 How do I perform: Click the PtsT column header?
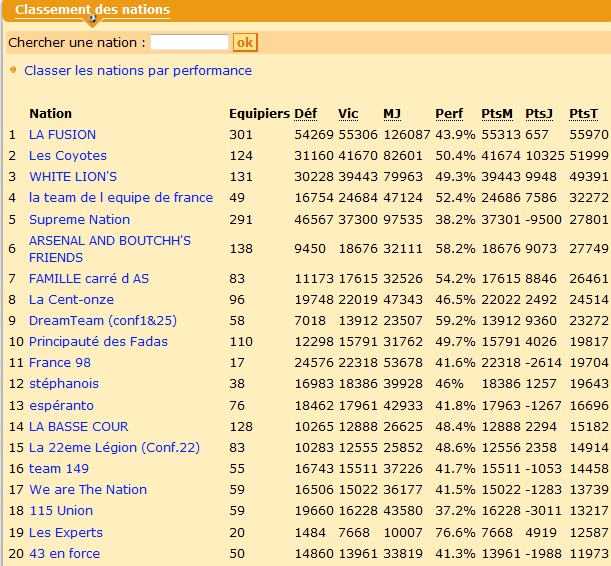(x=583, y=113)
